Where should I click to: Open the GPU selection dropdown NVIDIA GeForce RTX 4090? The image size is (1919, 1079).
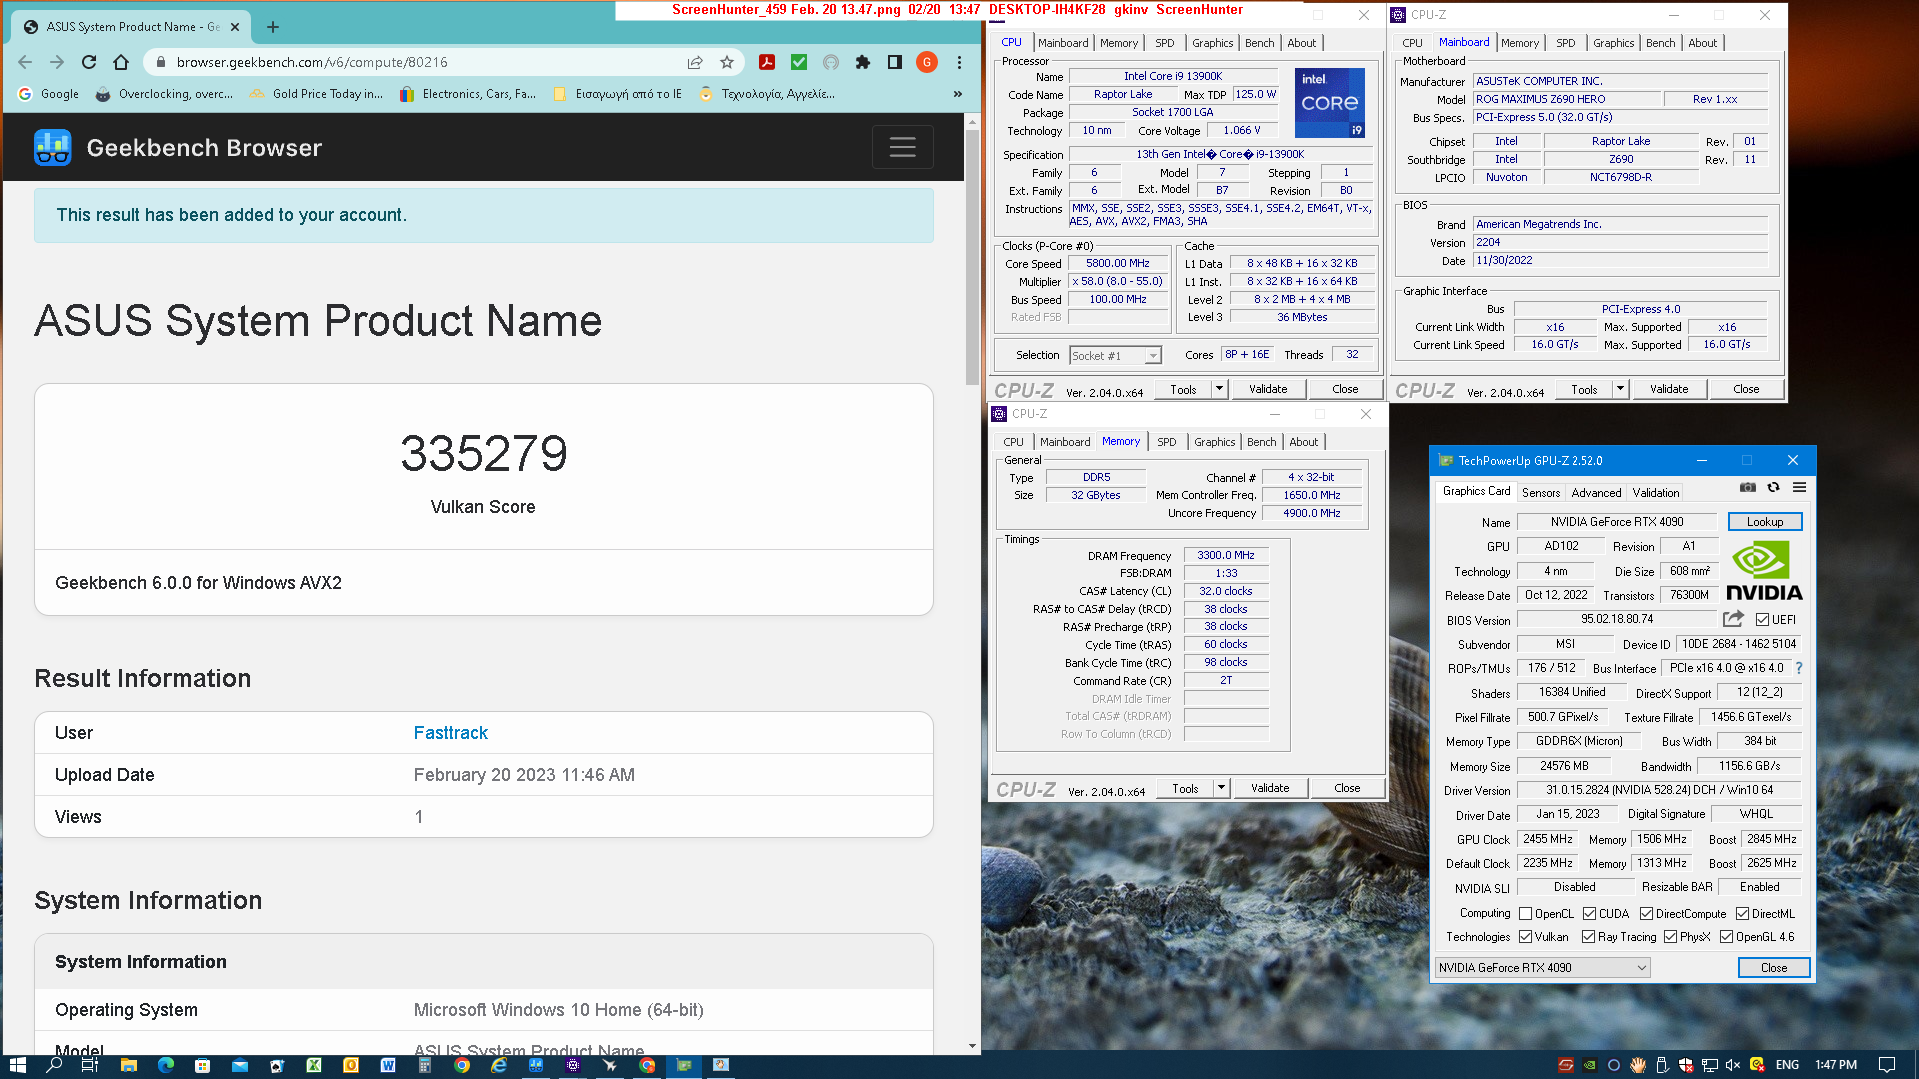(x=1542, y=967)
